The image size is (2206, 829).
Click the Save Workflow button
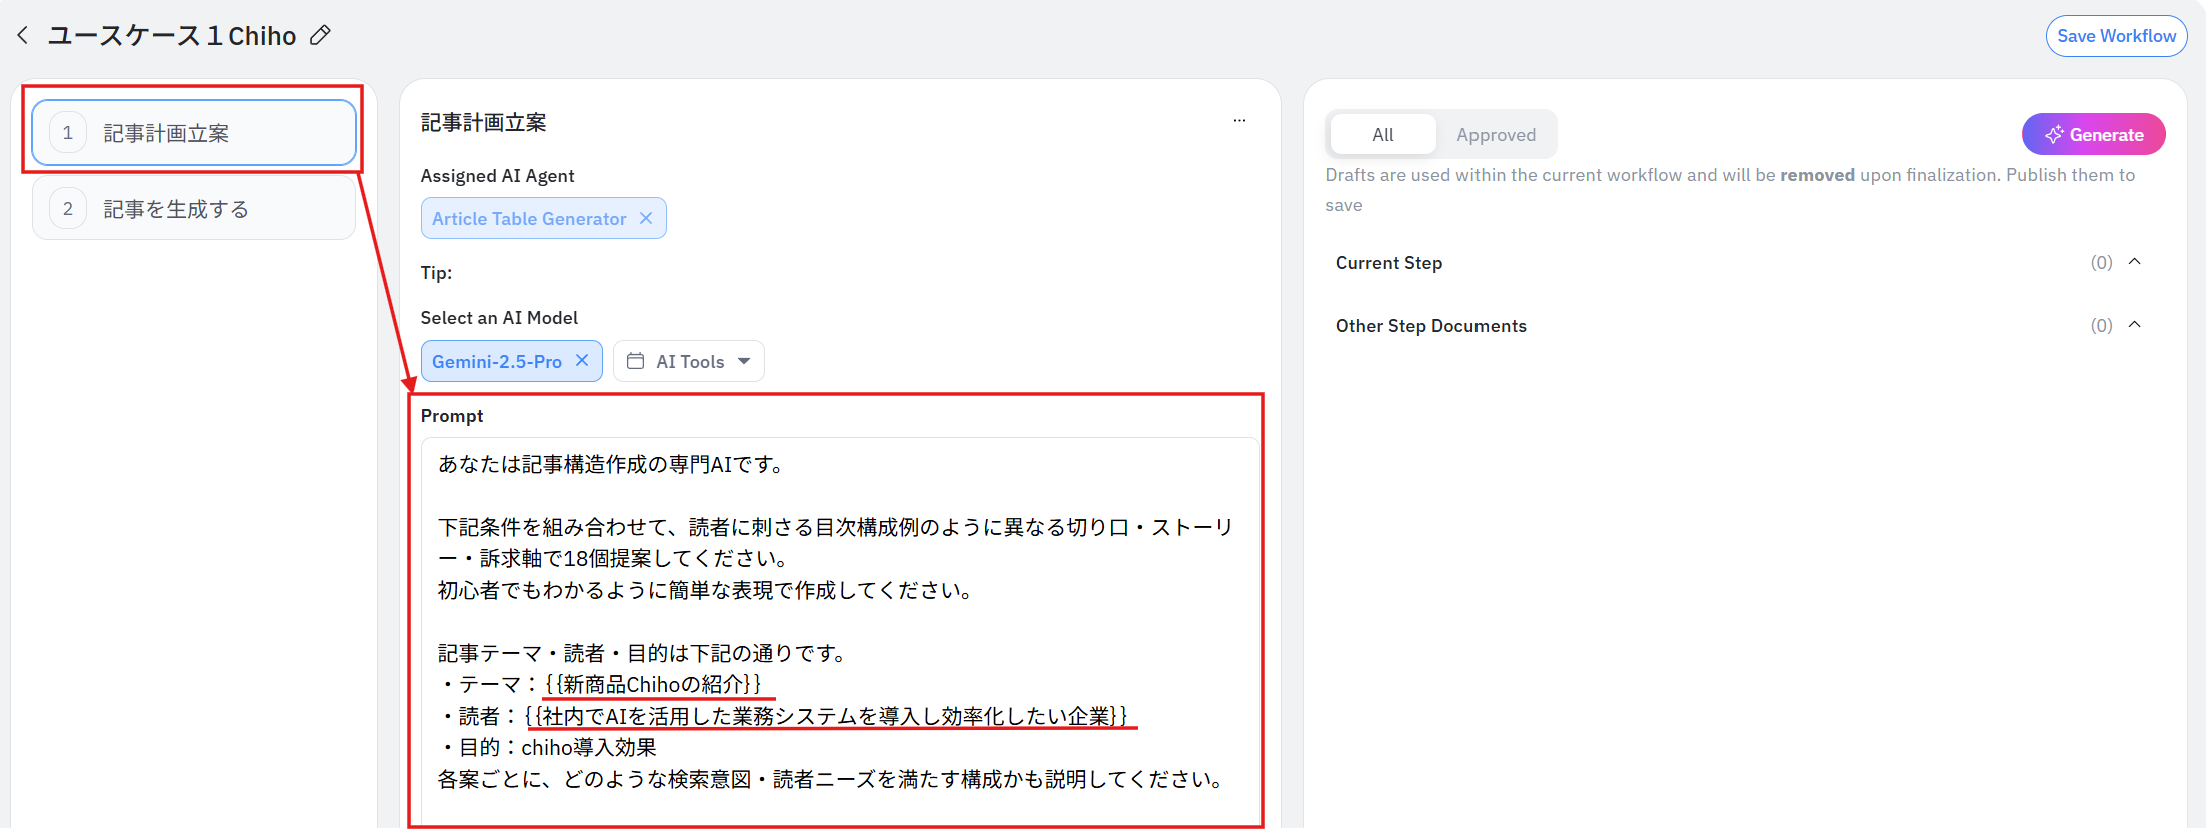(2116, 36)
